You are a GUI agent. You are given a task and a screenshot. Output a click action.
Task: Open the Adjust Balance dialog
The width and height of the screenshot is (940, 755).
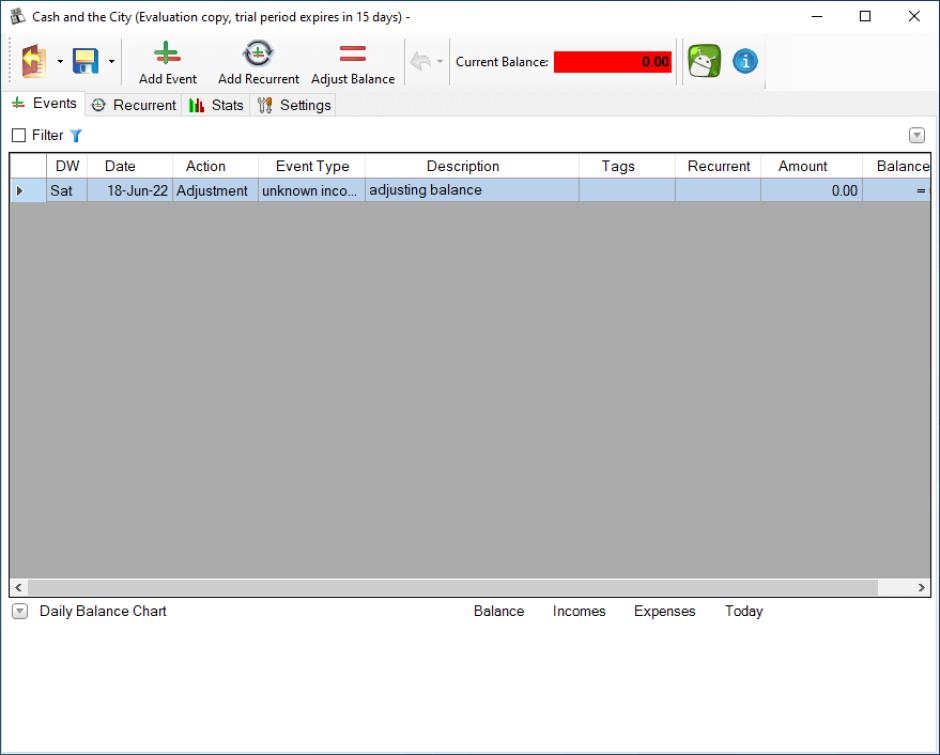[x=352, y=63]
